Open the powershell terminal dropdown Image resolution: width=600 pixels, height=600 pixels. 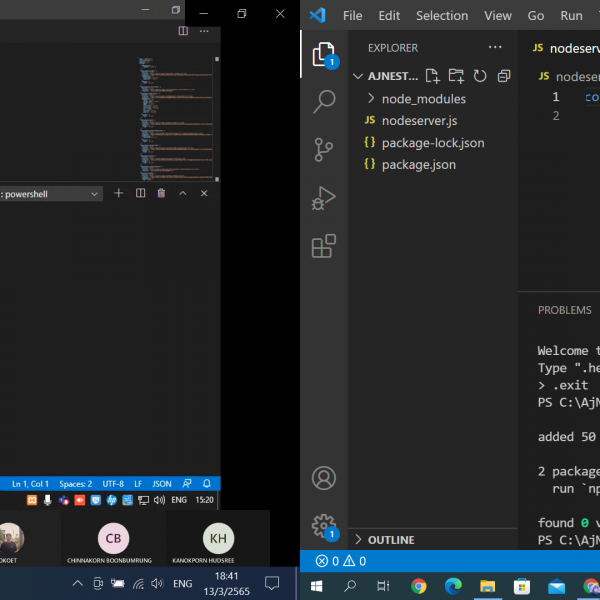click(x=96, y=194)
